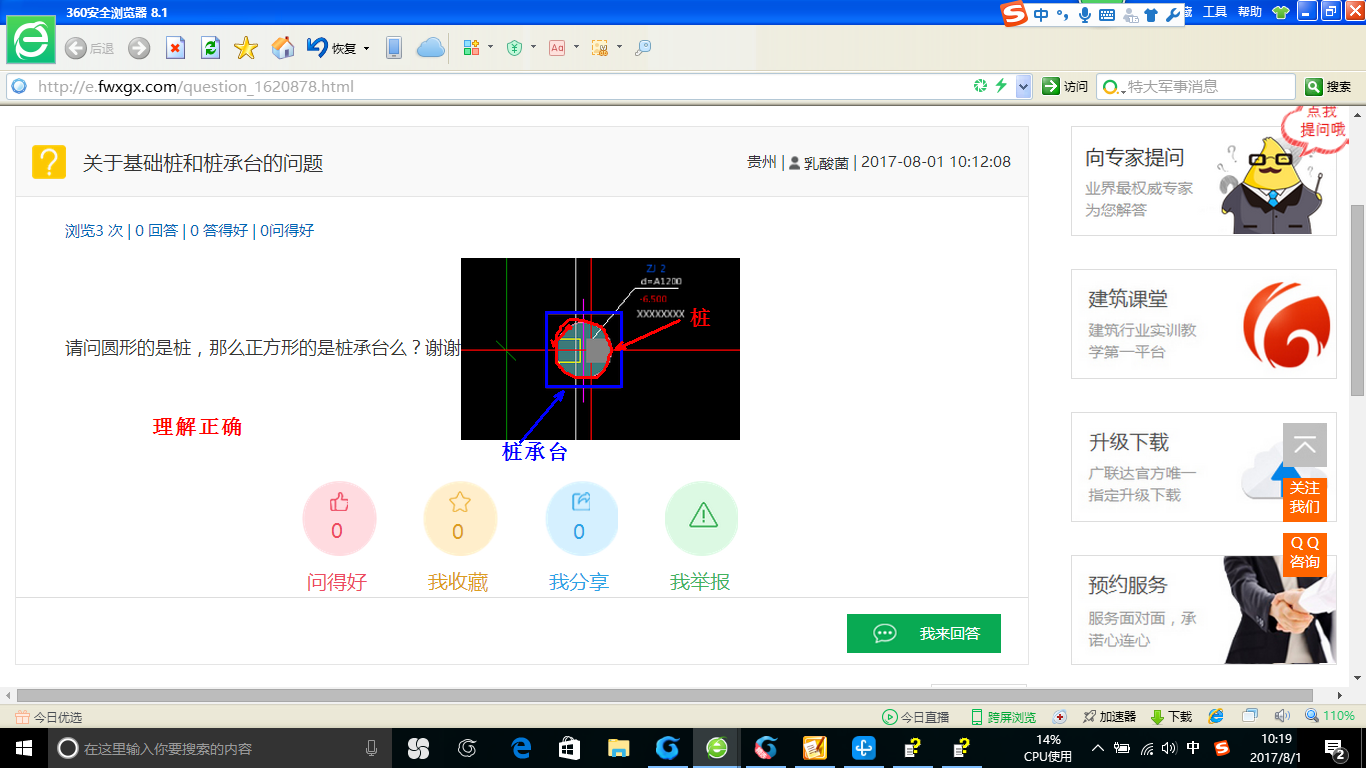This screenshot has width=1366, height=768.
Task: Click the browser back arrow button
Action: (76, 48)
